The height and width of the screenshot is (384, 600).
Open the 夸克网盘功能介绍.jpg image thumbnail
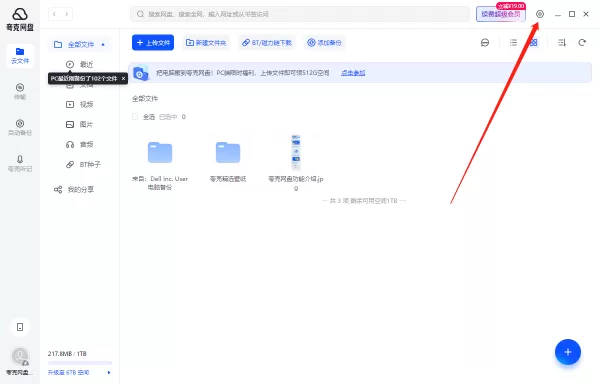296,152
